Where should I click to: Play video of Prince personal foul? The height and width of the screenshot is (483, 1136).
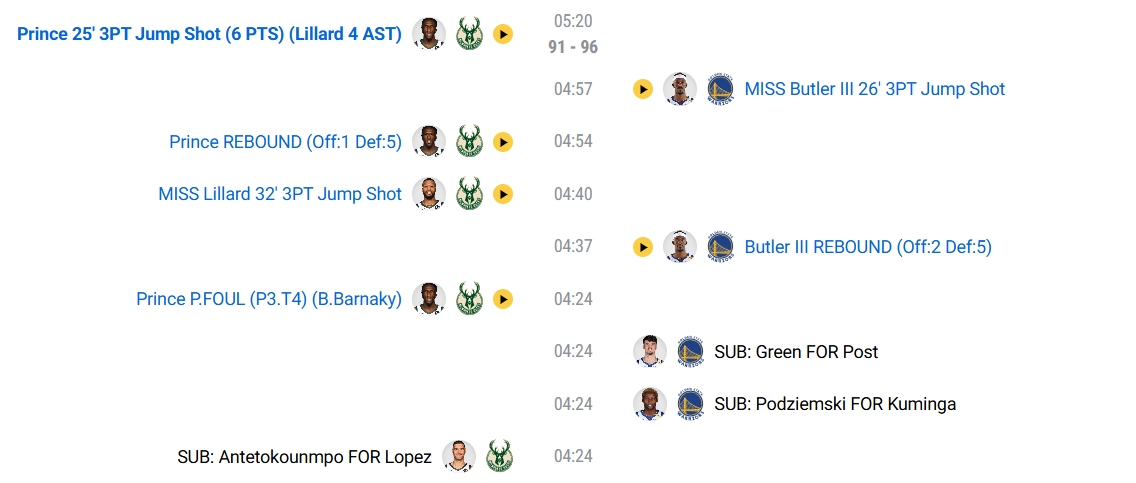pos(503,299)
